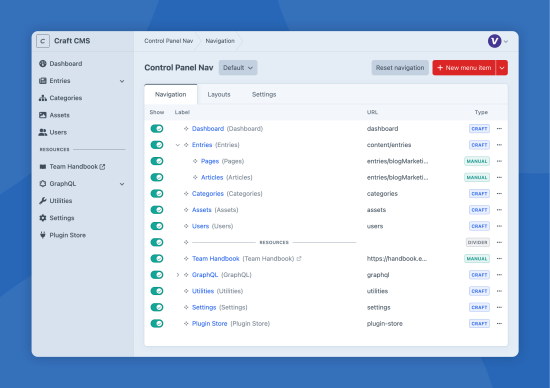Disable the Pages nav item switch

[157, 161]
